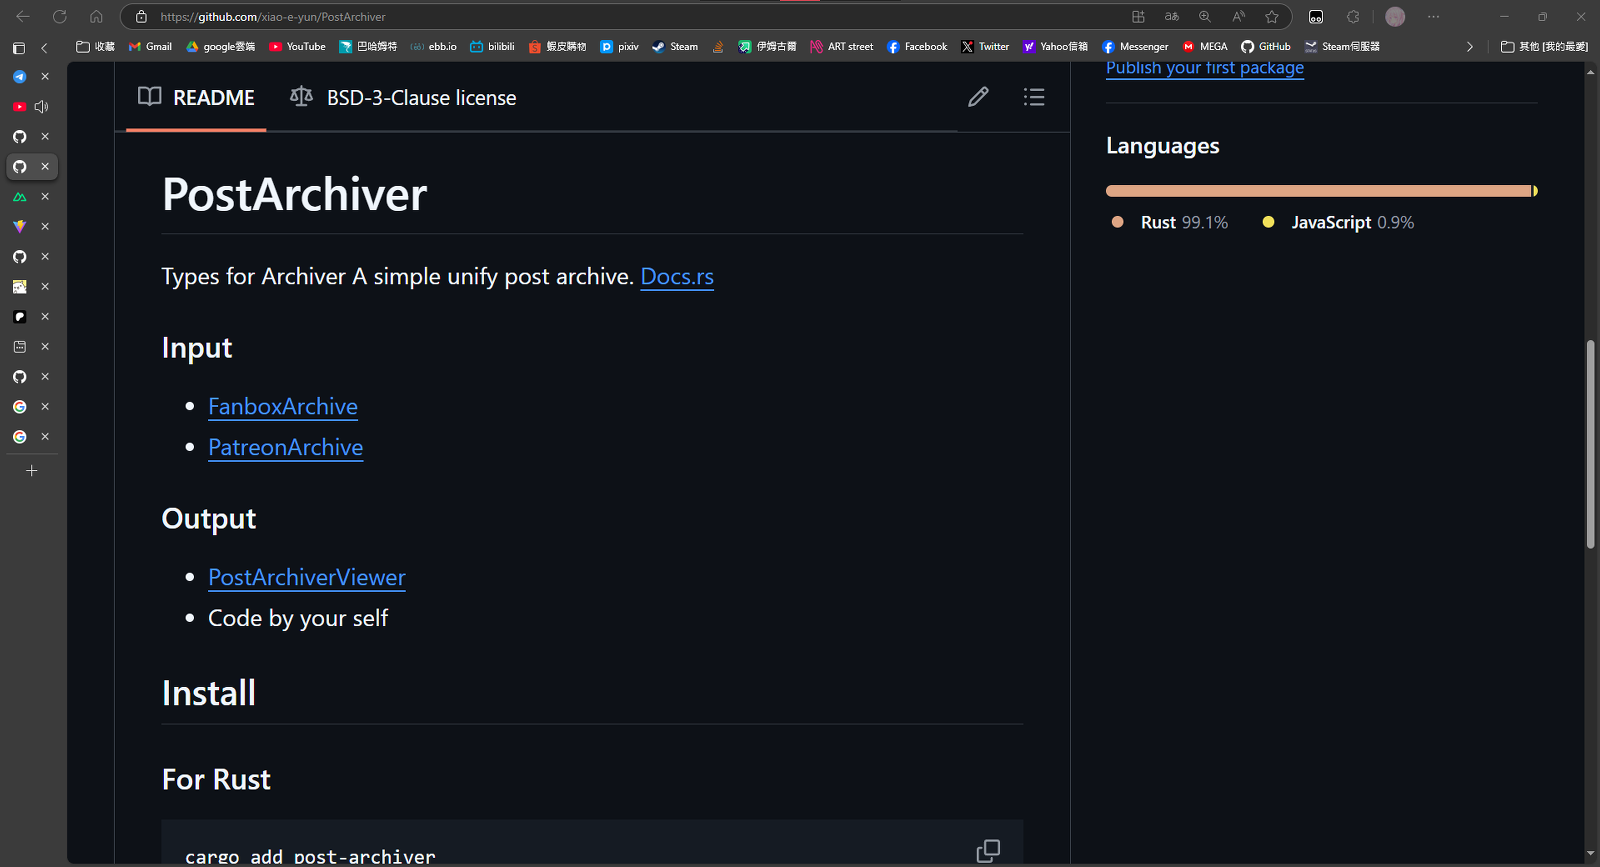Toggle the vertical tabs panel icon
1600x867 pixels.
coord(19,48)
